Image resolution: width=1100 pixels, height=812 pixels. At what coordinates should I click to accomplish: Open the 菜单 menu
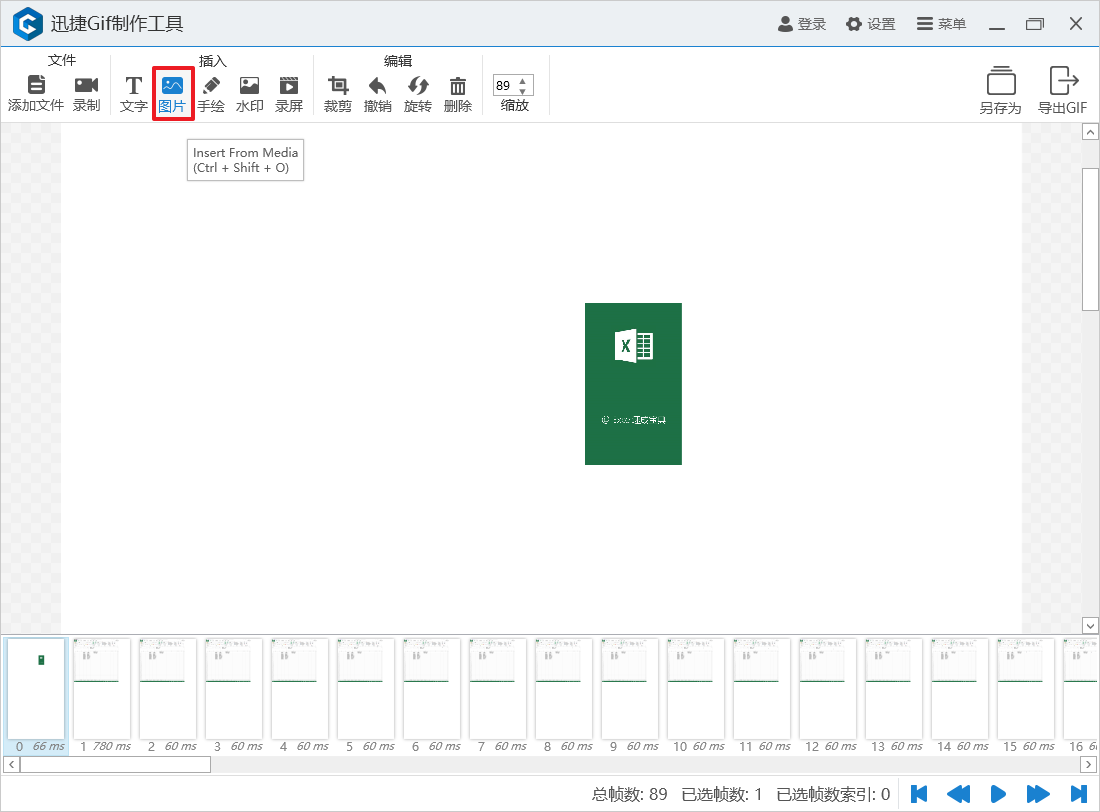941,24
